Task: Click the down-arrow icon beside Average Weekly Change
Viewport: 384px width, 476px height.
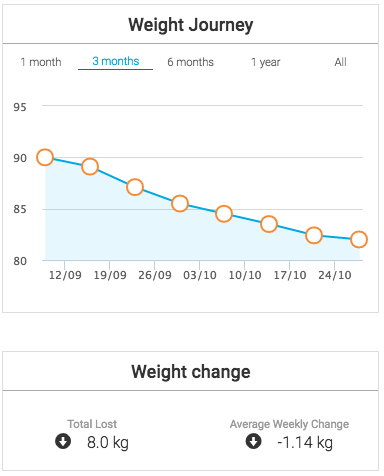Action: (x=254, y=442)
